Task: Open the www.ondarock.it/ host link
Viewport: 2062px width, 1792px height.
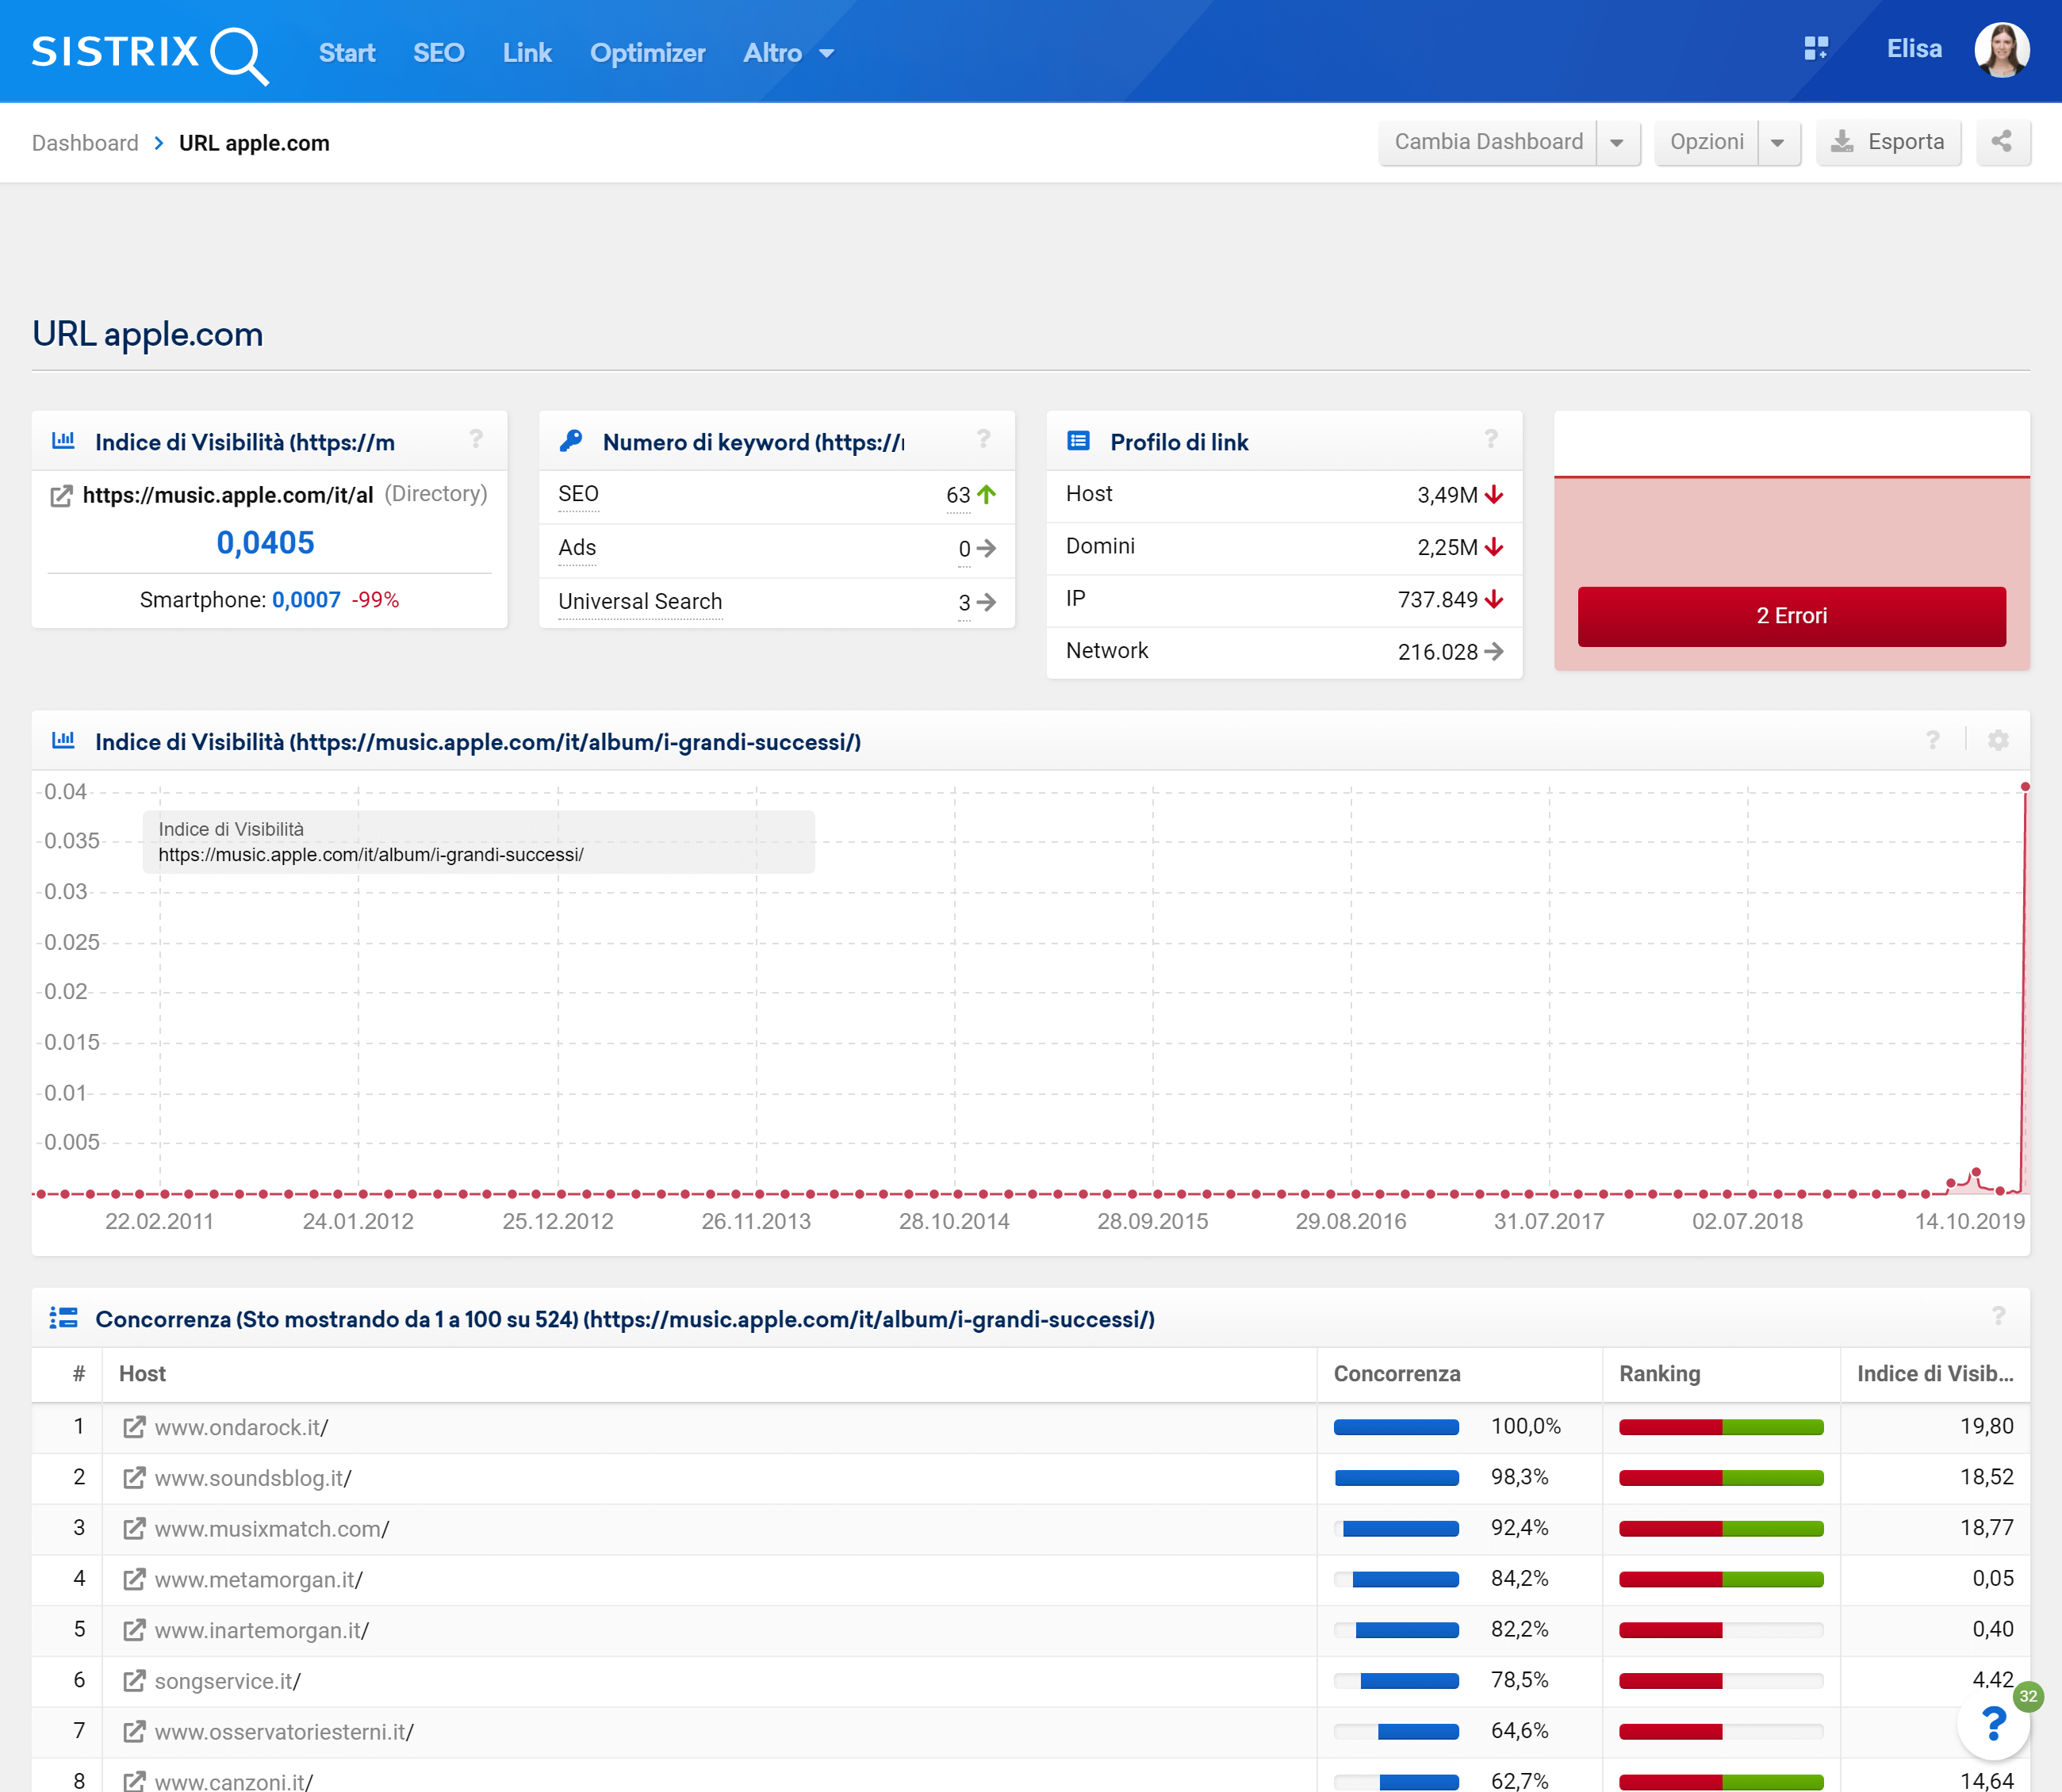Action: tap(241, 1428)
